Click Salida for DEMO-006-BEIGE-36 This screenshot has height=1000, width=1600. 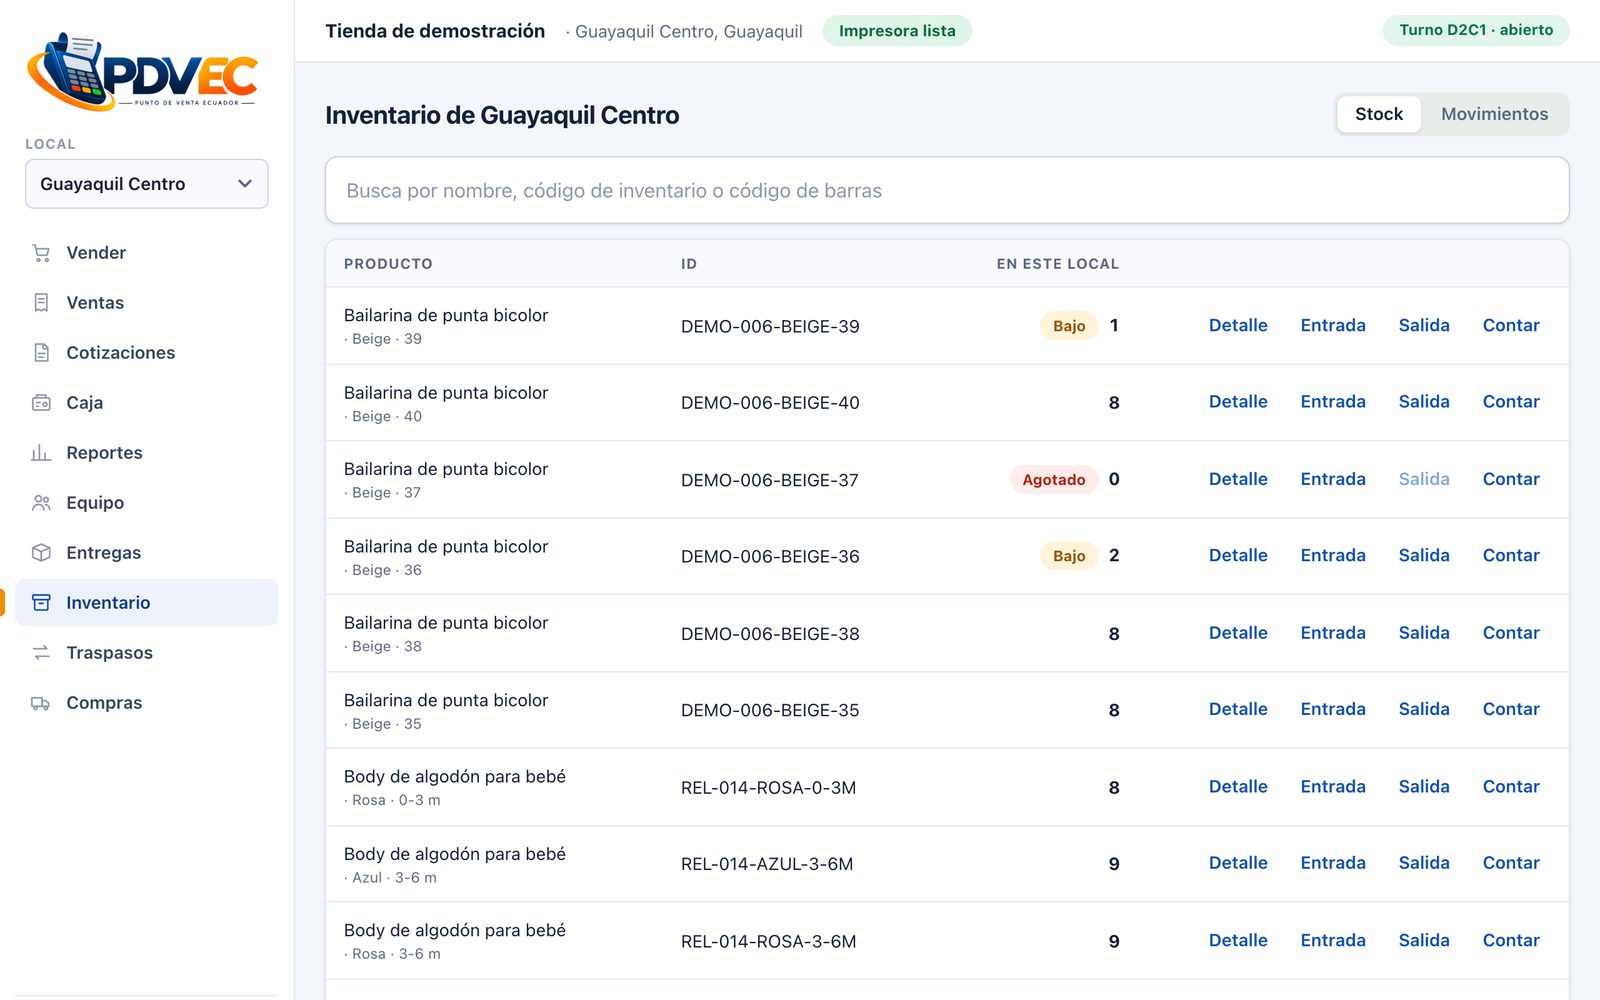(1424, 556)
